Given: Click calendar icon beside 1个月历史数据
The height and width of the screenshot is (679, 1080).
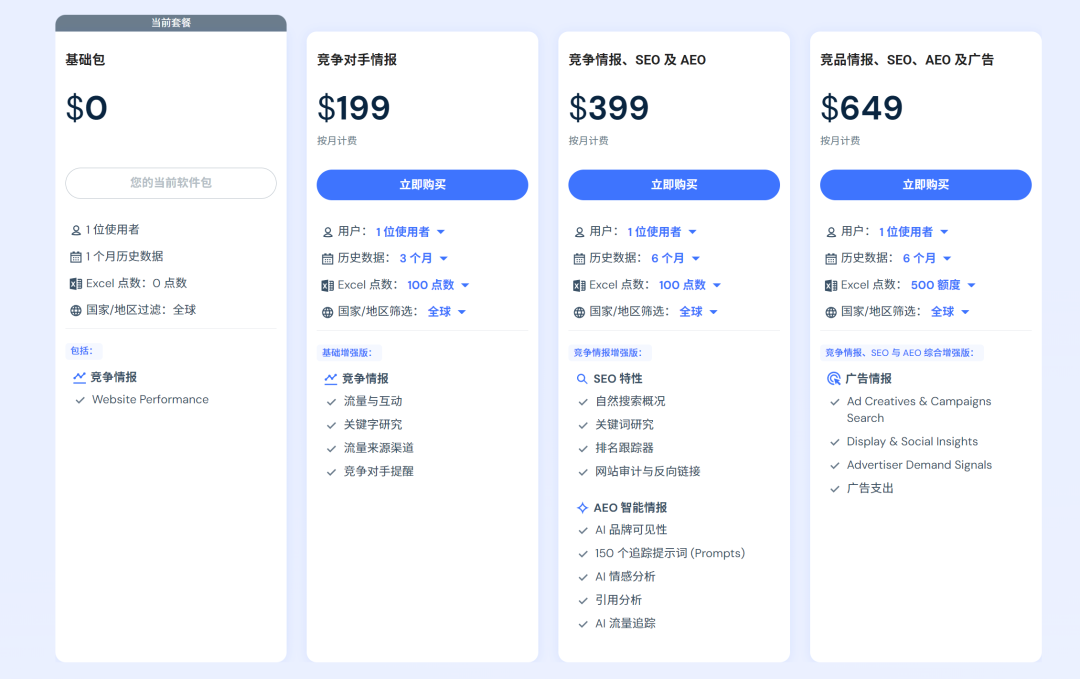Looking at the screenshot, I should tap(76, 257).
